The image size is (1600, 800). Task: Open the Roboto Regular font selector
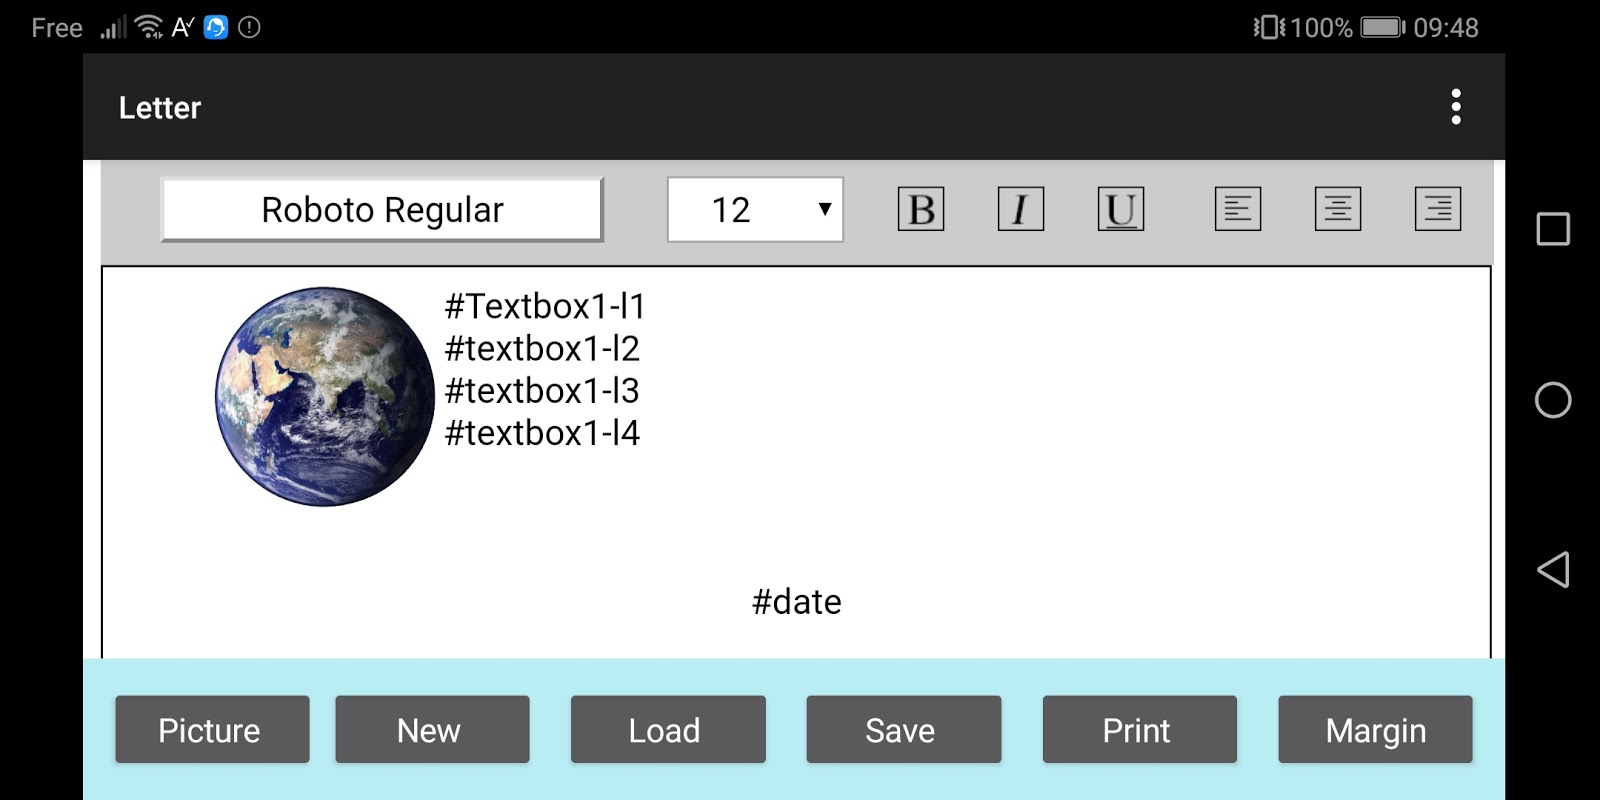pos(382,210)
